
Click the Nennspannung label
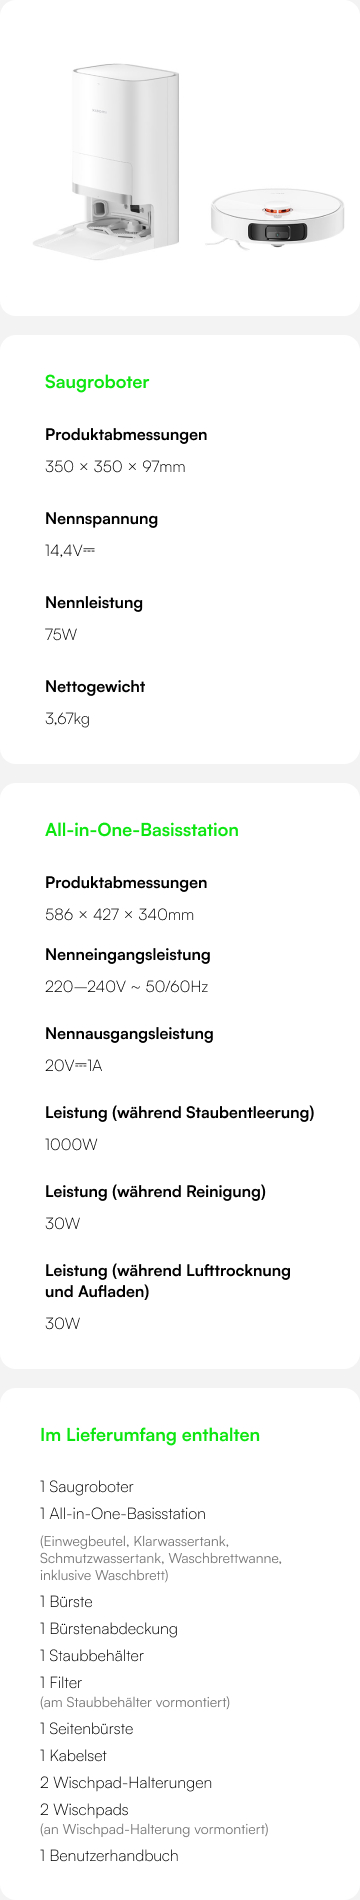pyautogui.click(x=101, y=519)
